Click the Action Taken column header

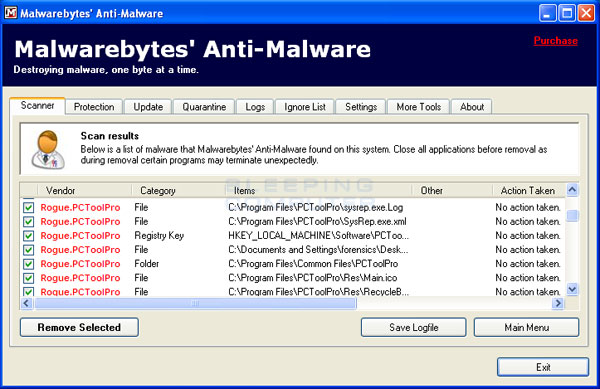[x=529, y=190]
